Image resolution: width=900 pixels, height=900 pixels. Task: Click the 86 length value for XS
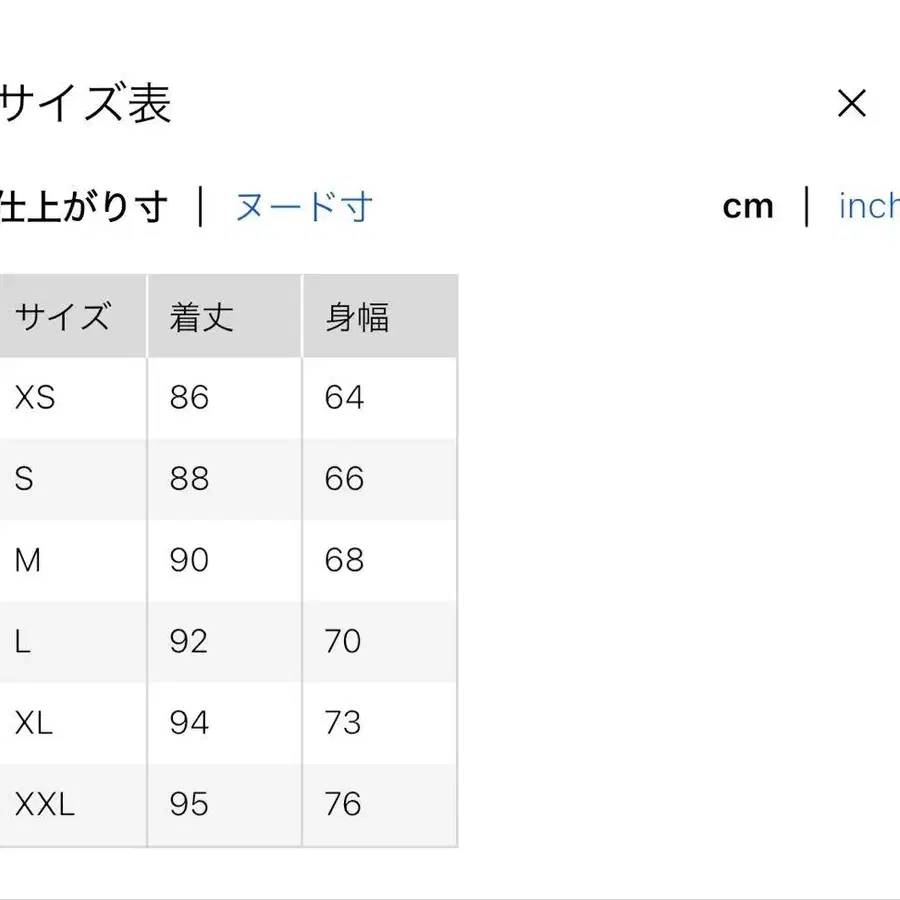tap(188, 397)
